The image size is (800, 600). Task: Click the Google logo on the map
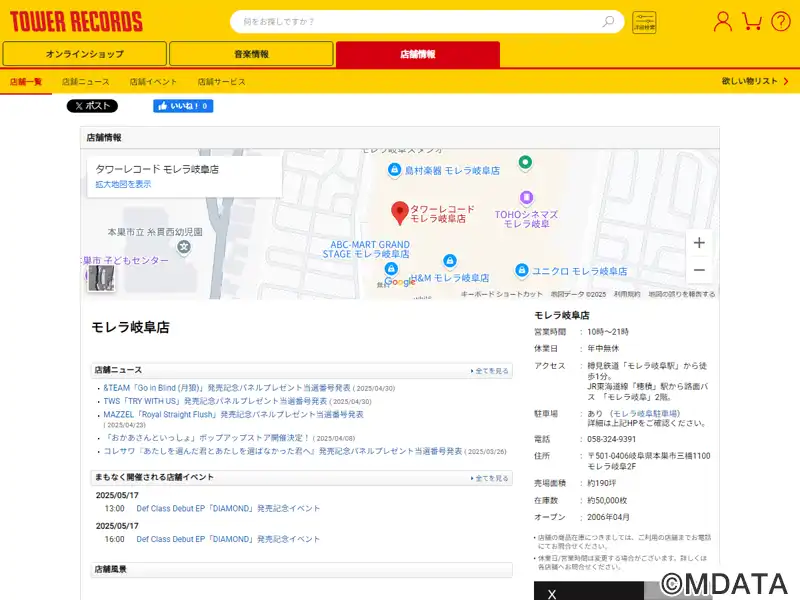(x=399, y=282)
